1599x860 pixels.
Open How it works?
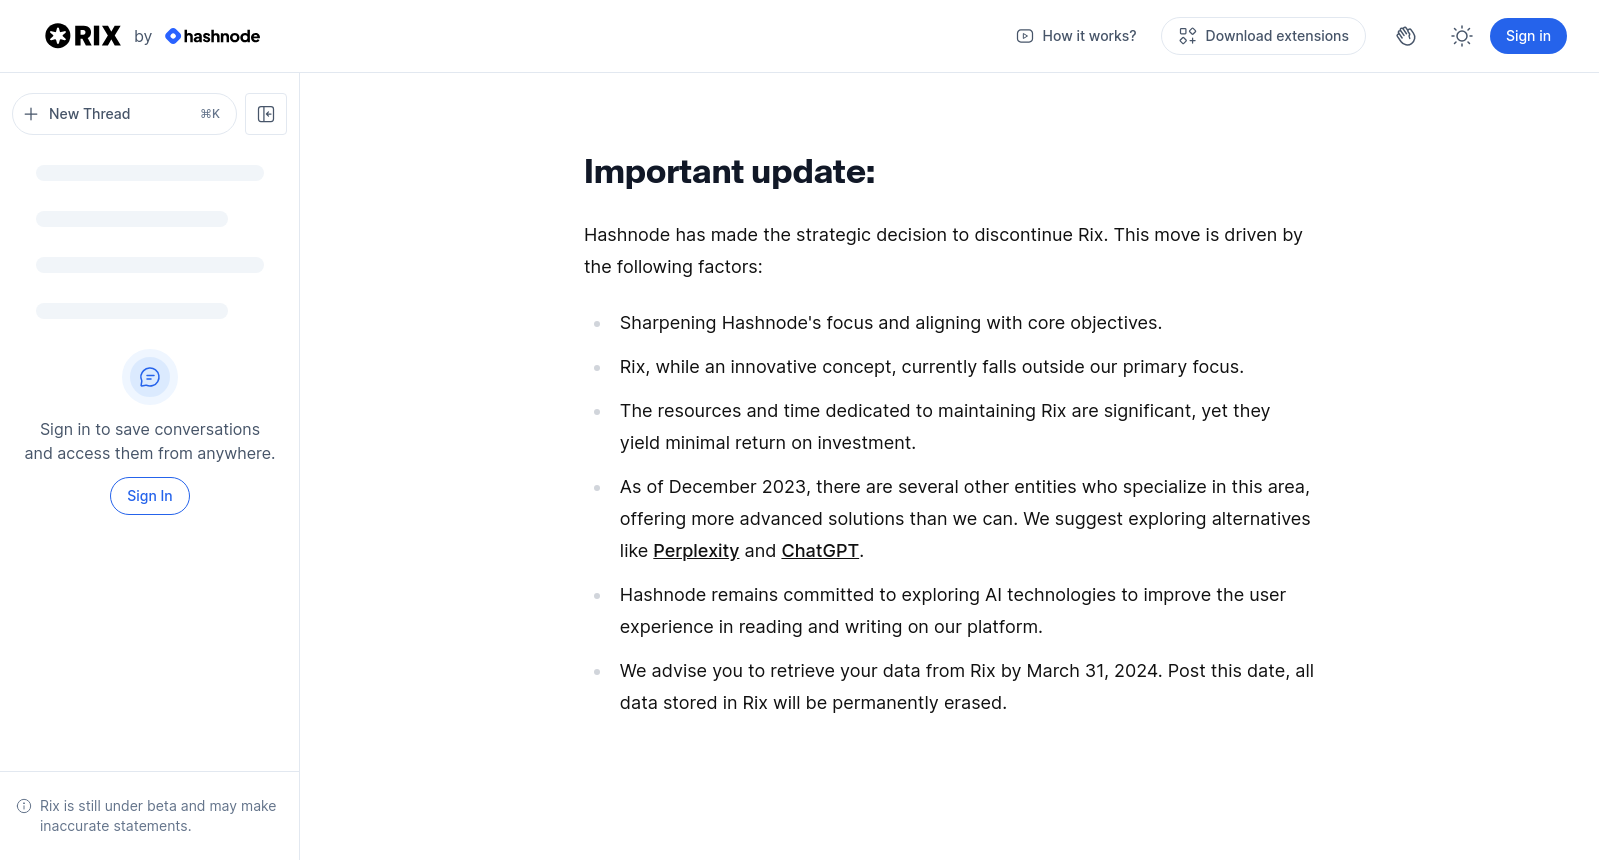click(x=1077, y=36)
